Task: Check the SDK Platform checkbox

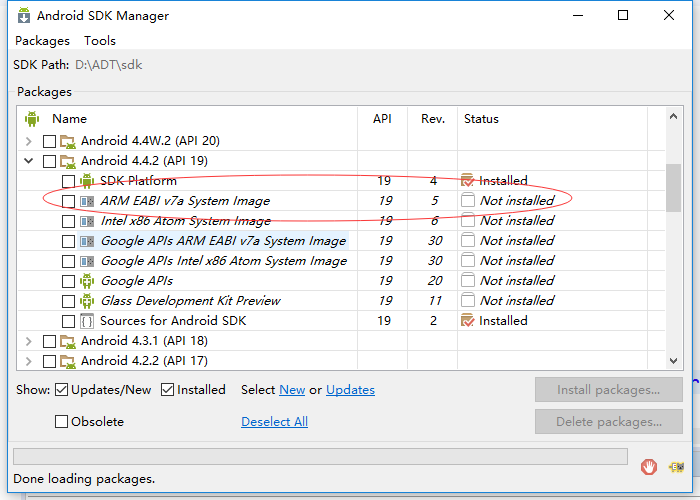Action: 68,181
